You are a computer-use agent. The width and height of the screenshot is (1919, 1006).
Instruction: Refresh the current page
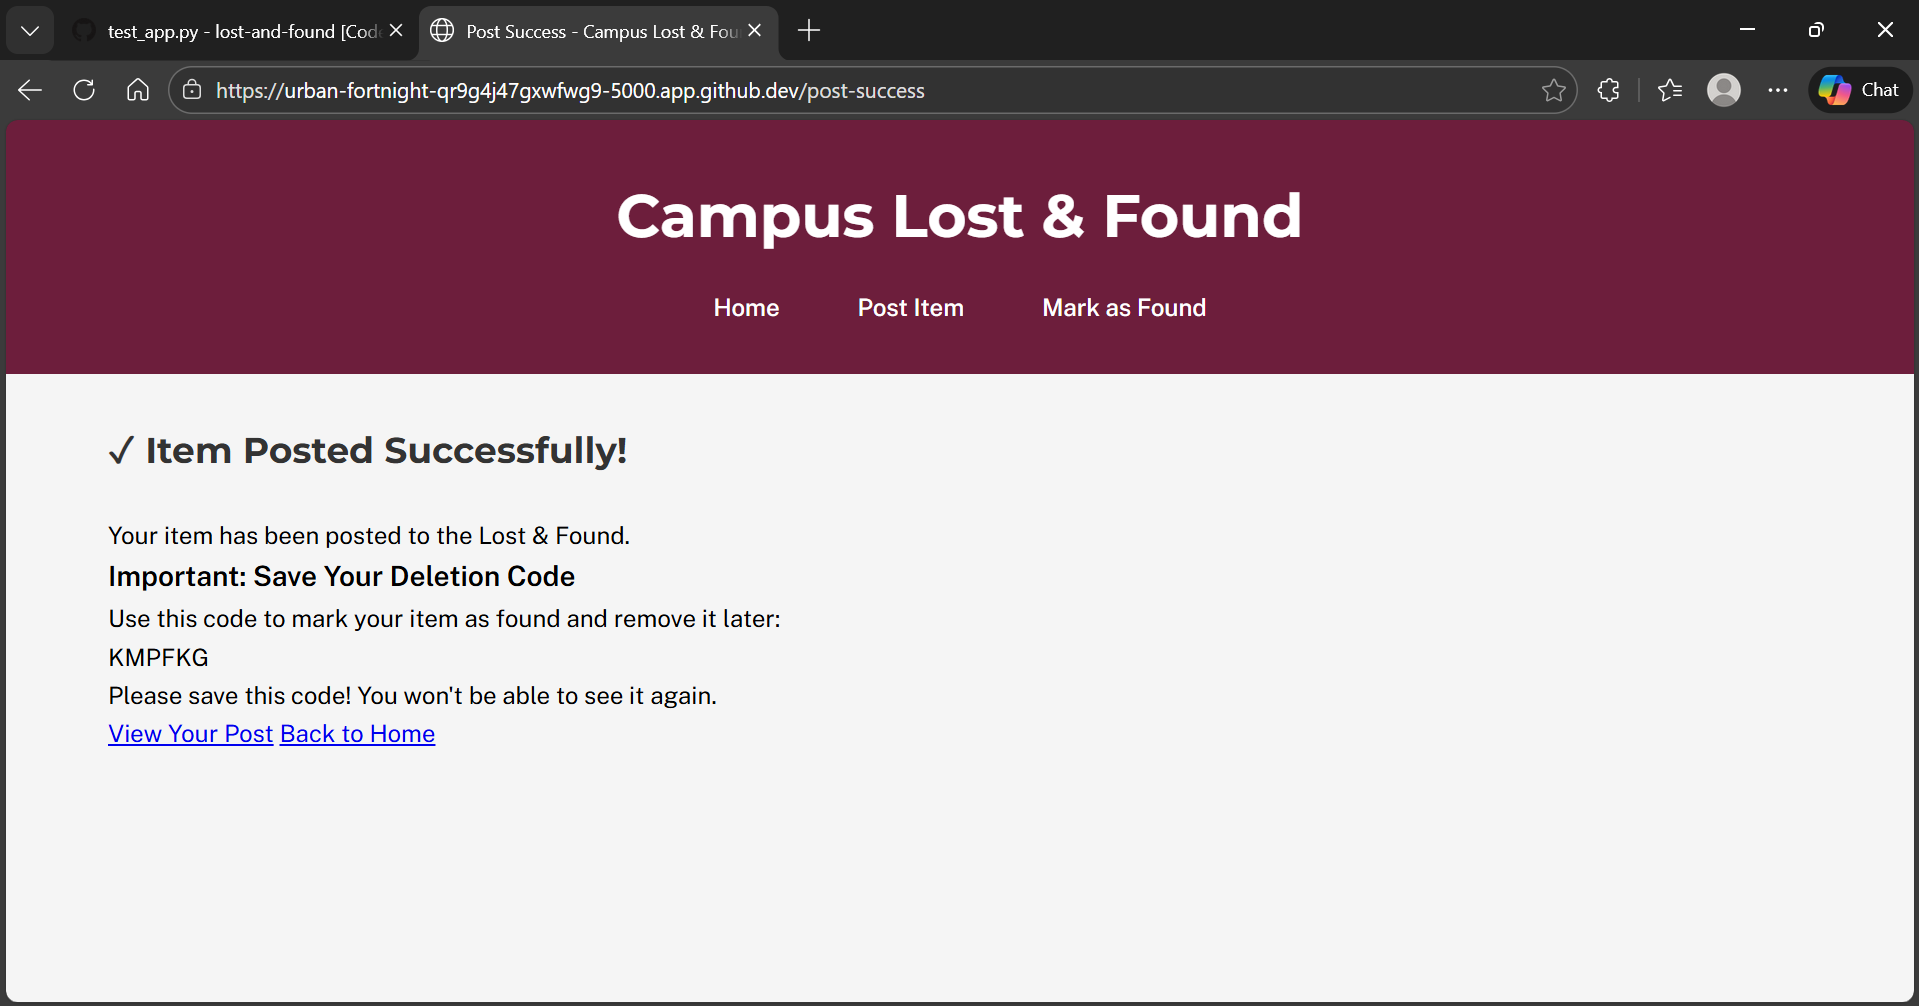[84, 90]
